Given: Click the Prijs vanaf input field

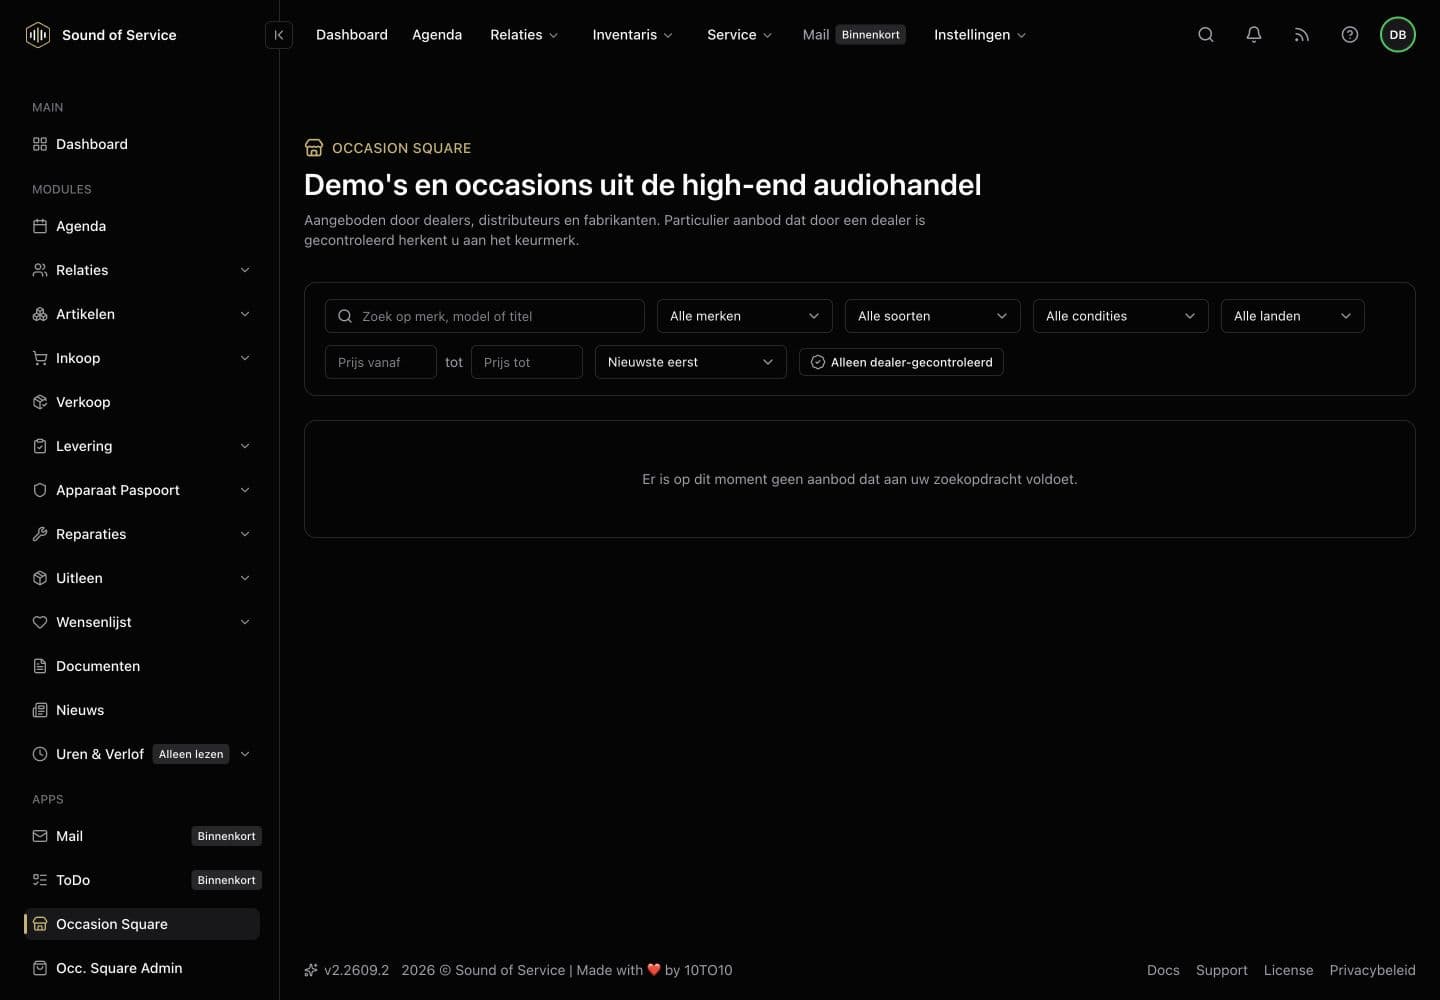Looking at the screenshot, I should point(381,362).
